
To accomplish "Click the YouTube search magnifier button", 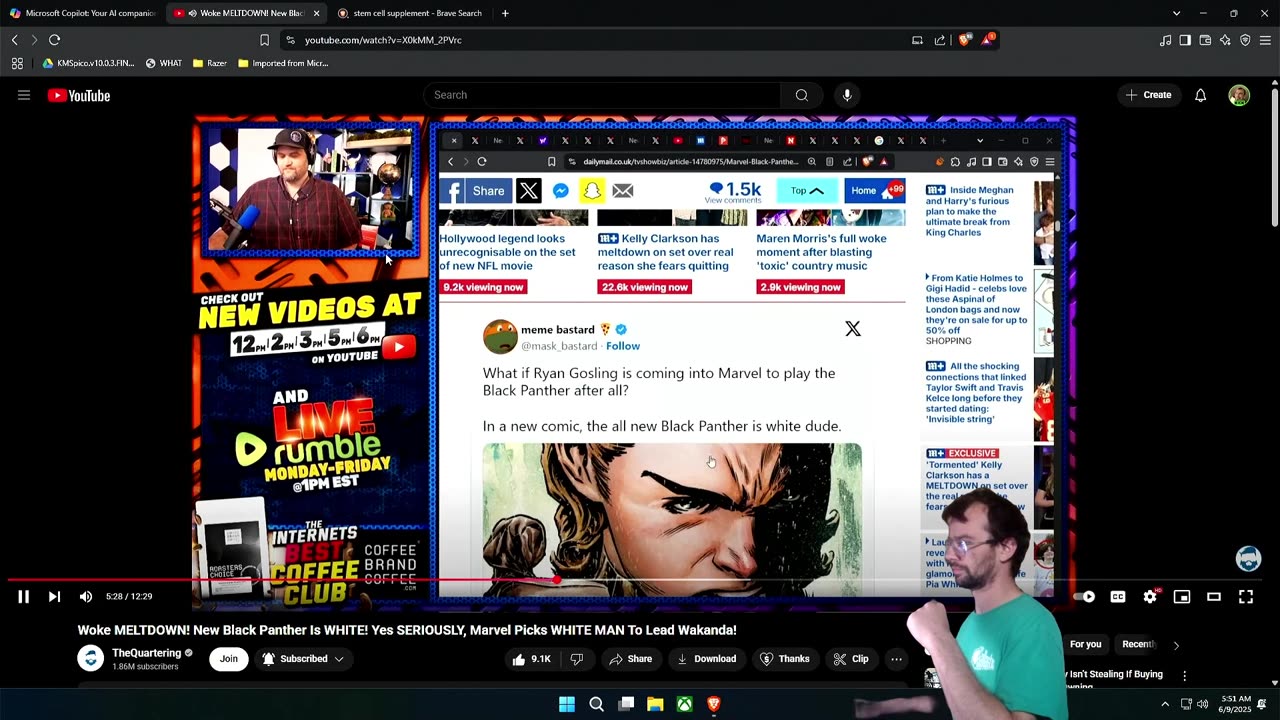I will pos(801,95).
